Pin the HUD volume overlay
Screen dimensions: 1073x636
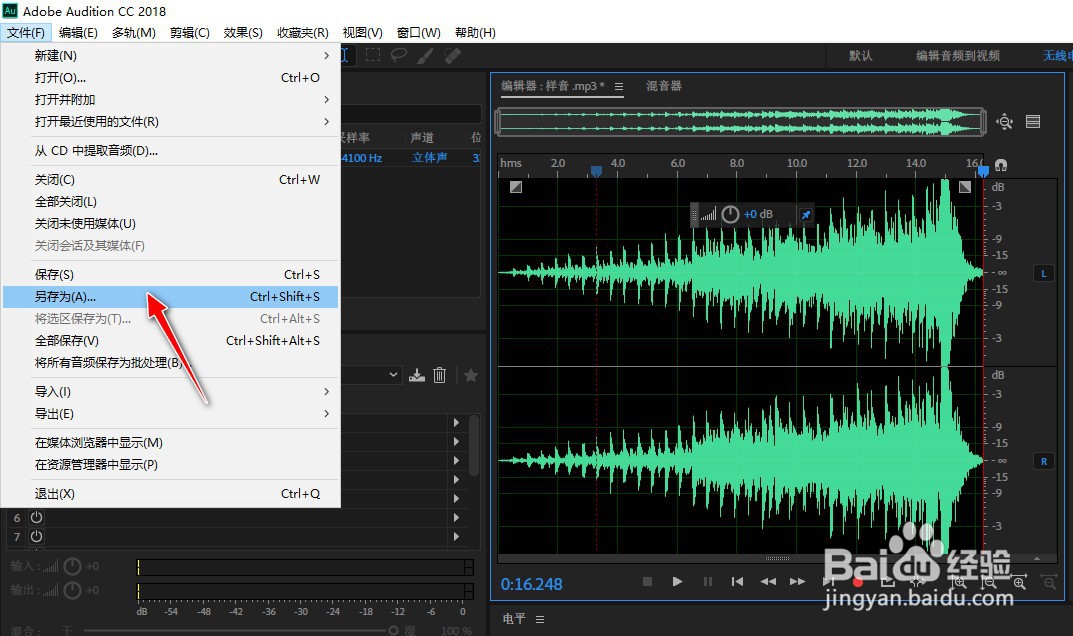[806, 215]
